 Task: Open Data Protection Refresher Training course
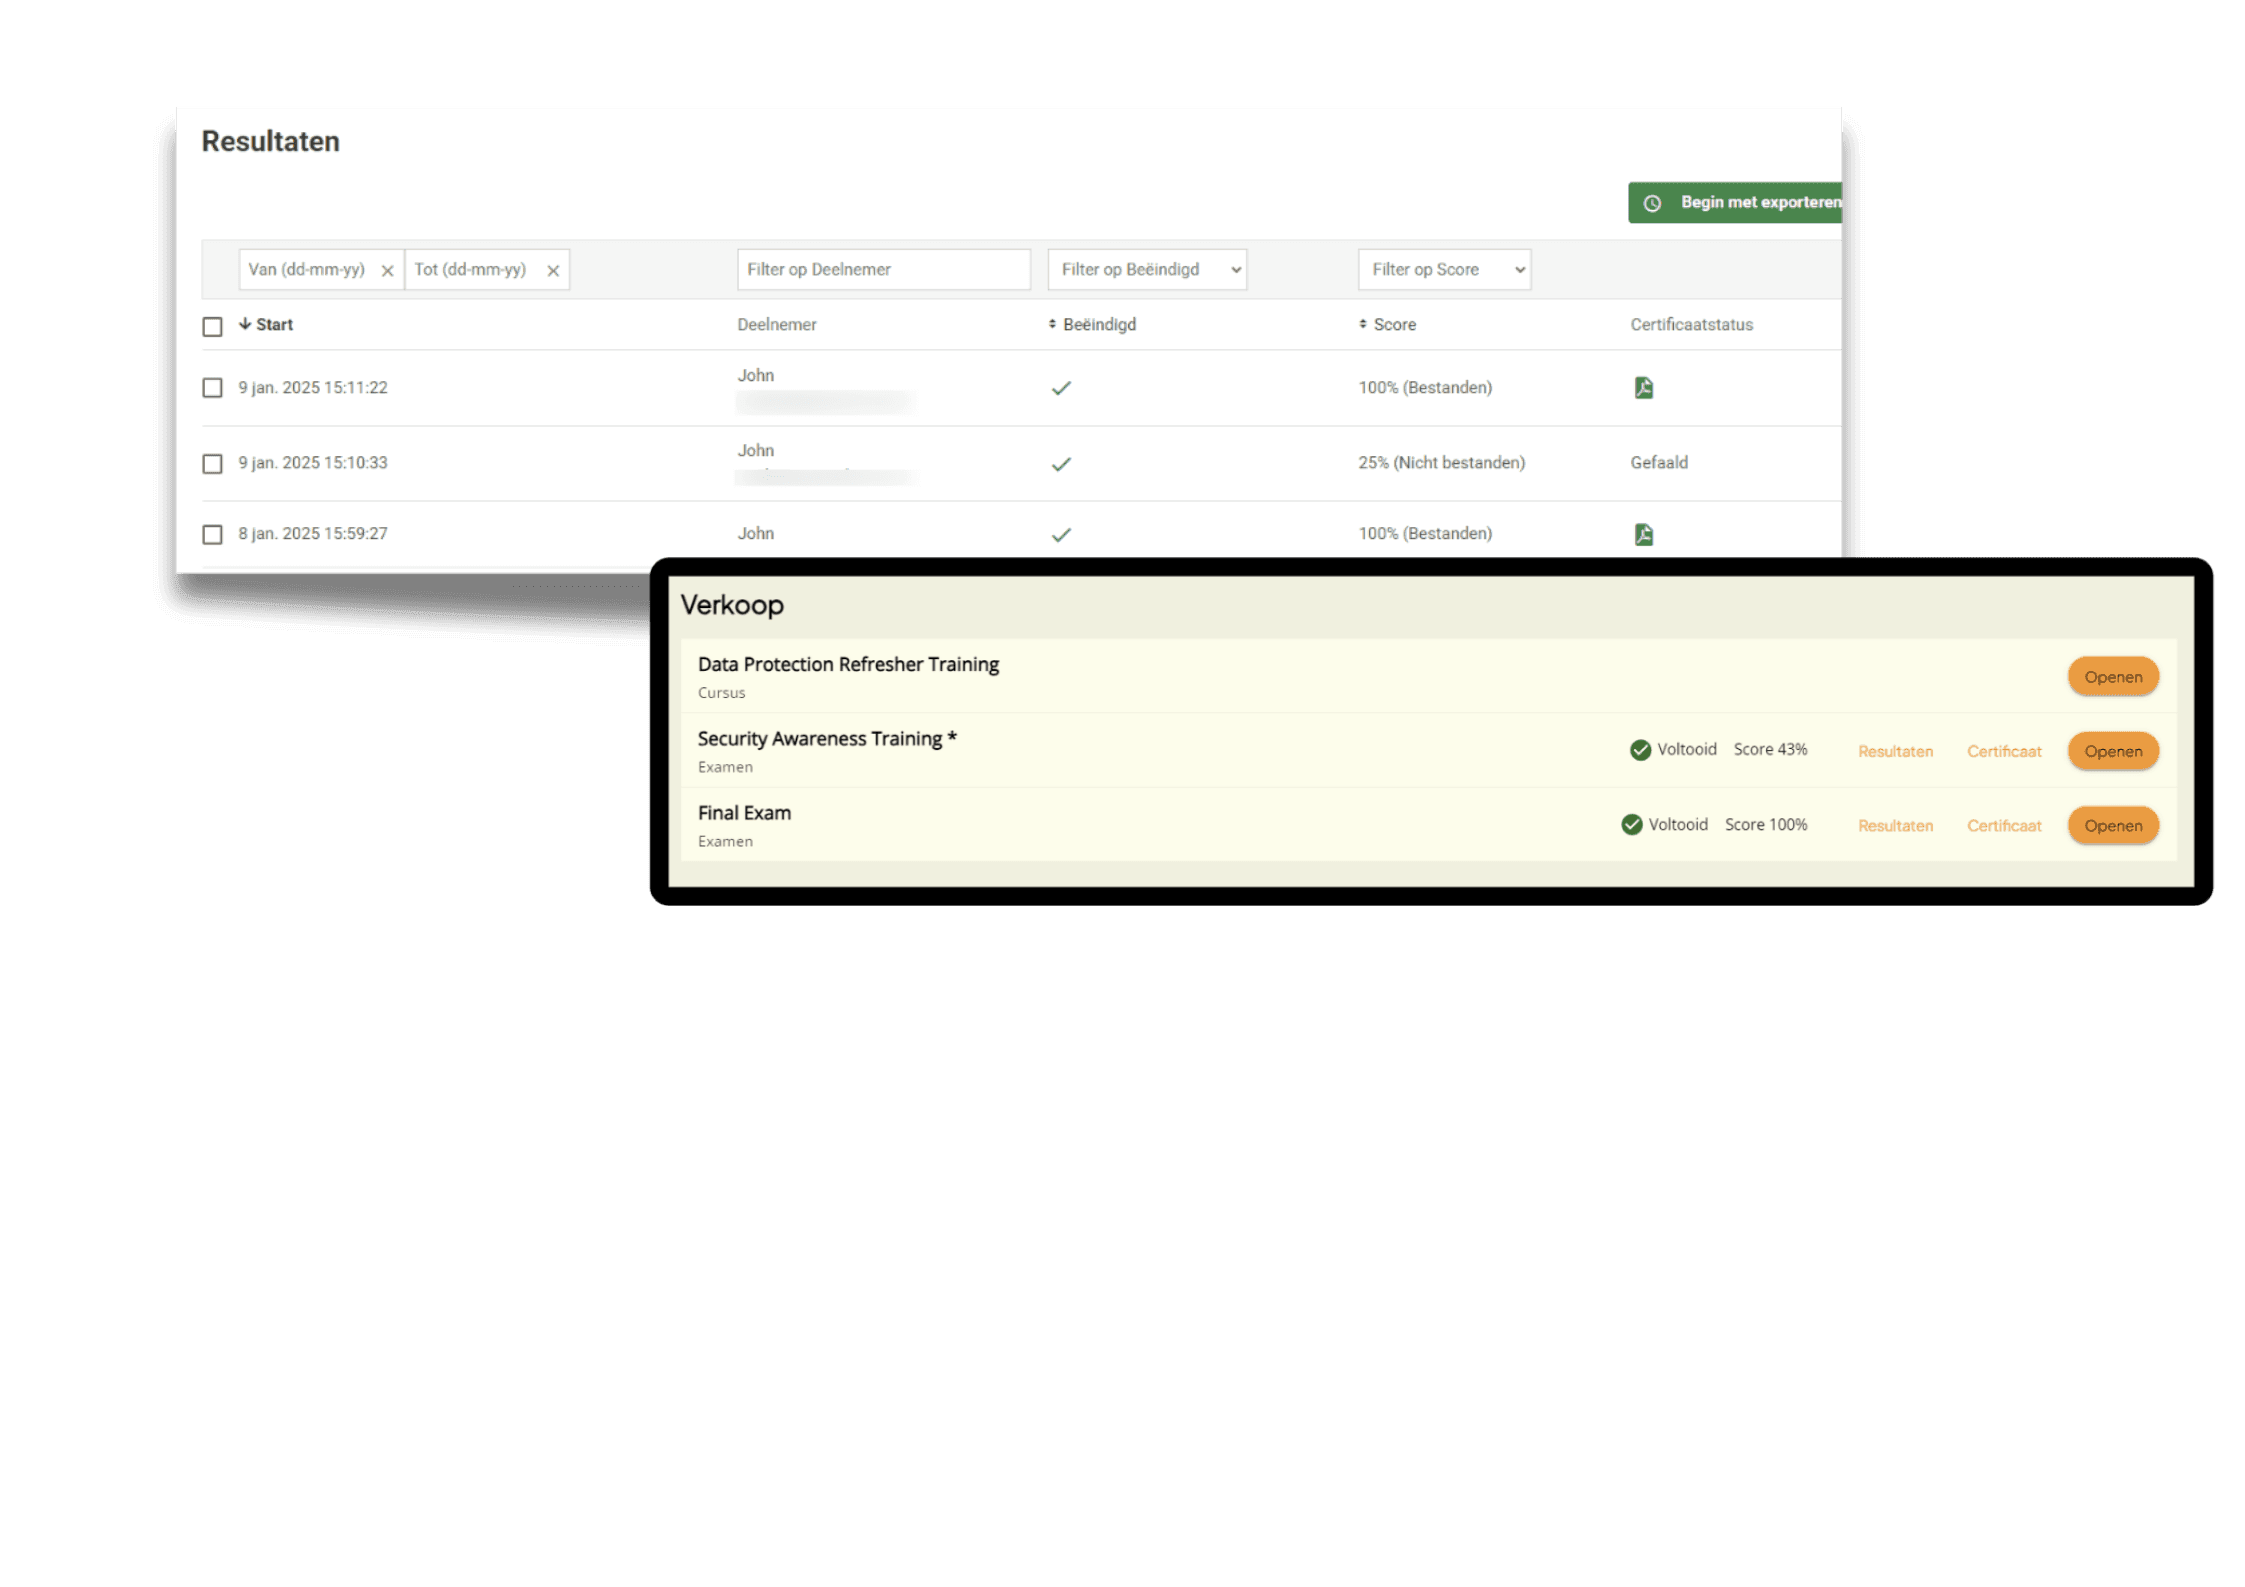[x=2112, y=677]
